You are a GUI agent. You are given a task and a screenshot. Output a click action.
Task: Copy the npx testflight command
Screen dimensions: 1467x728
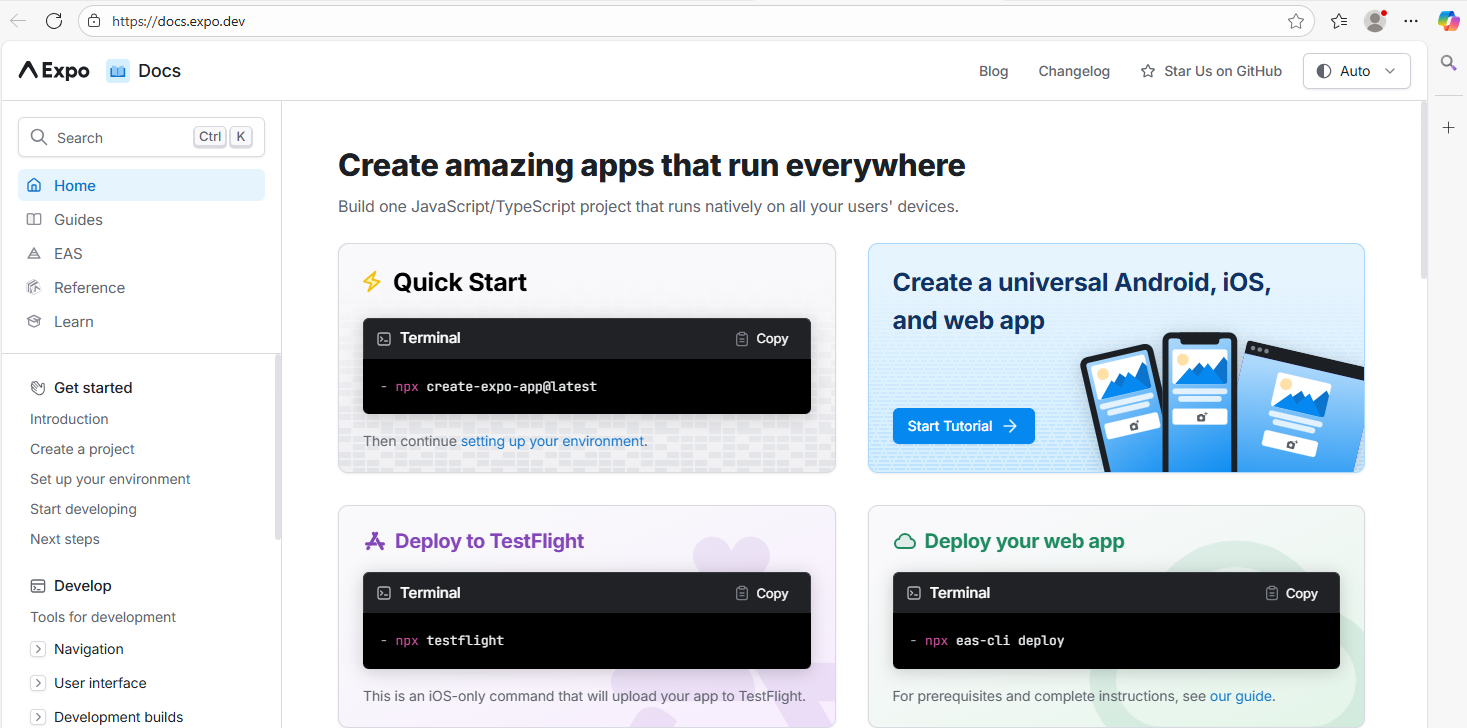pyautogui.click(x=761, y=593)
